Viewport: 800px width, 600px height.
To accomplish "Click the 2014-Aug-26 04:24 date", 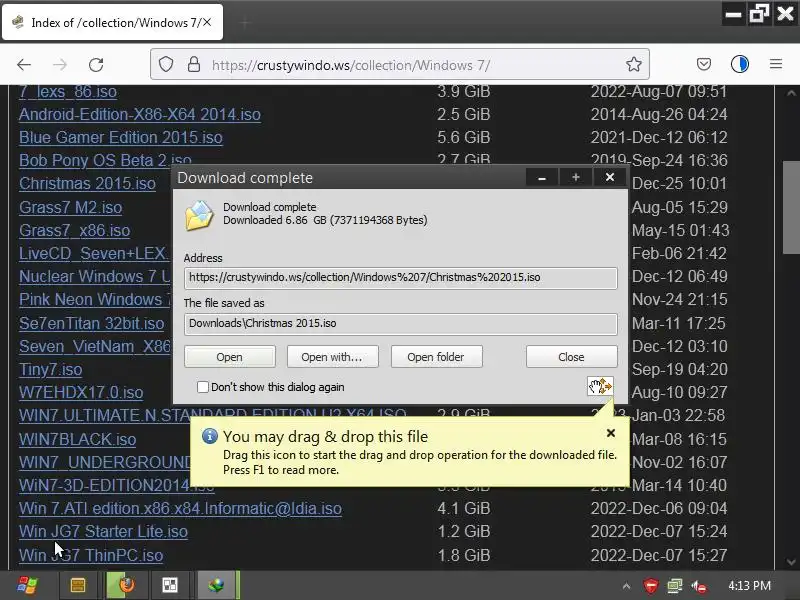I will [x=659, y=114].
